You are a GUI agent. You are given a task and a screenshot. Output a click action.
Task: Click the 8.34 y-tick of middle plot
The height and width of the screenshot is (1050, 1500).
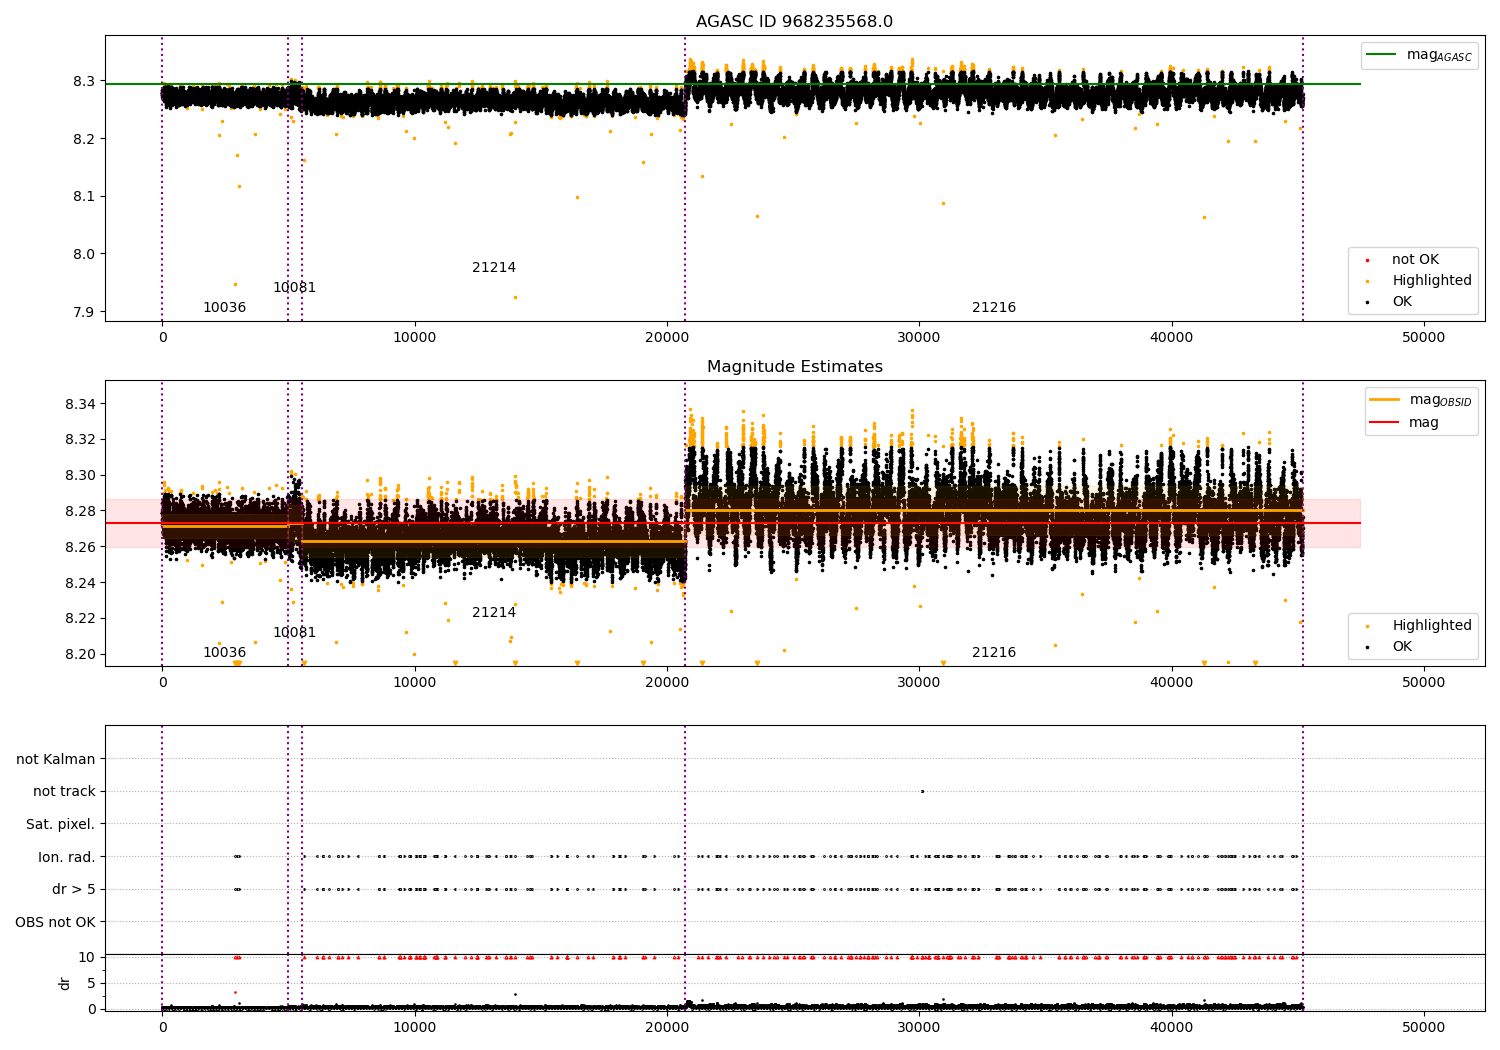(80, 404)
